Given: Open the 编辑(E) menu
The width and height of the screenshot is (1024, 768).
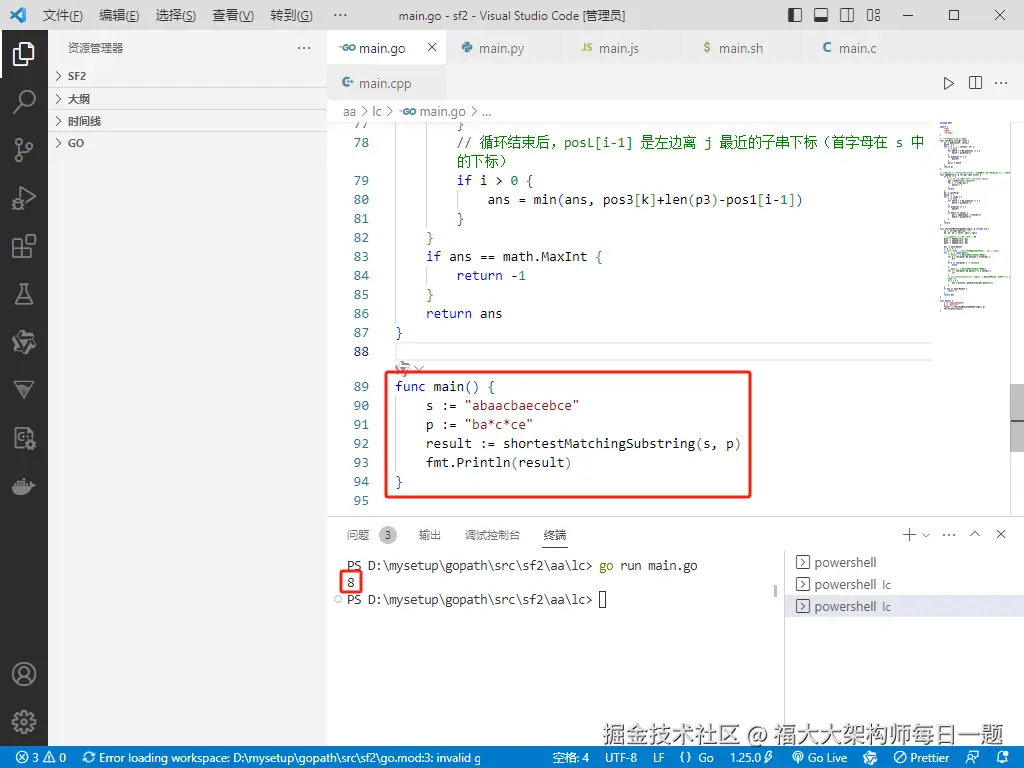Looking at the screenshot, I should point(120,15).
